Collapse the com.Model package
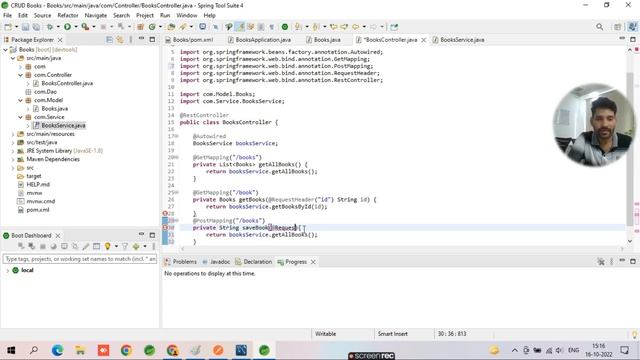Screen dimensions: 640x360 pyautogui.click(x=20, y=100)
